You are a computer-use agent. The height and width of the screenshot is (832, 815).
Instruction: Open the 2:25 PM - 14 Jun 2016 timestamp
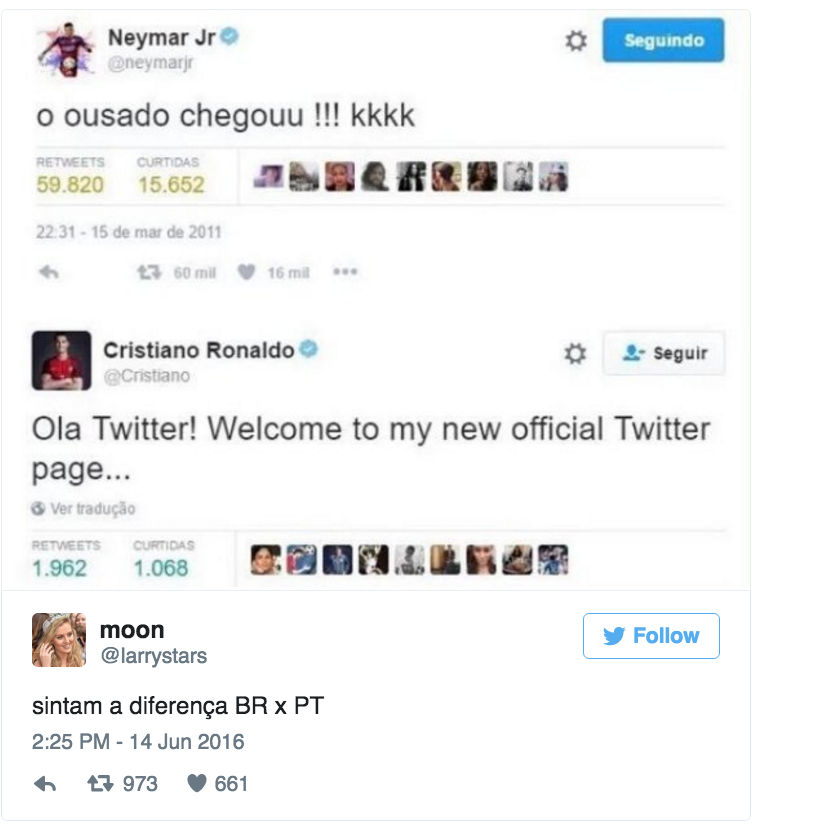138,742
